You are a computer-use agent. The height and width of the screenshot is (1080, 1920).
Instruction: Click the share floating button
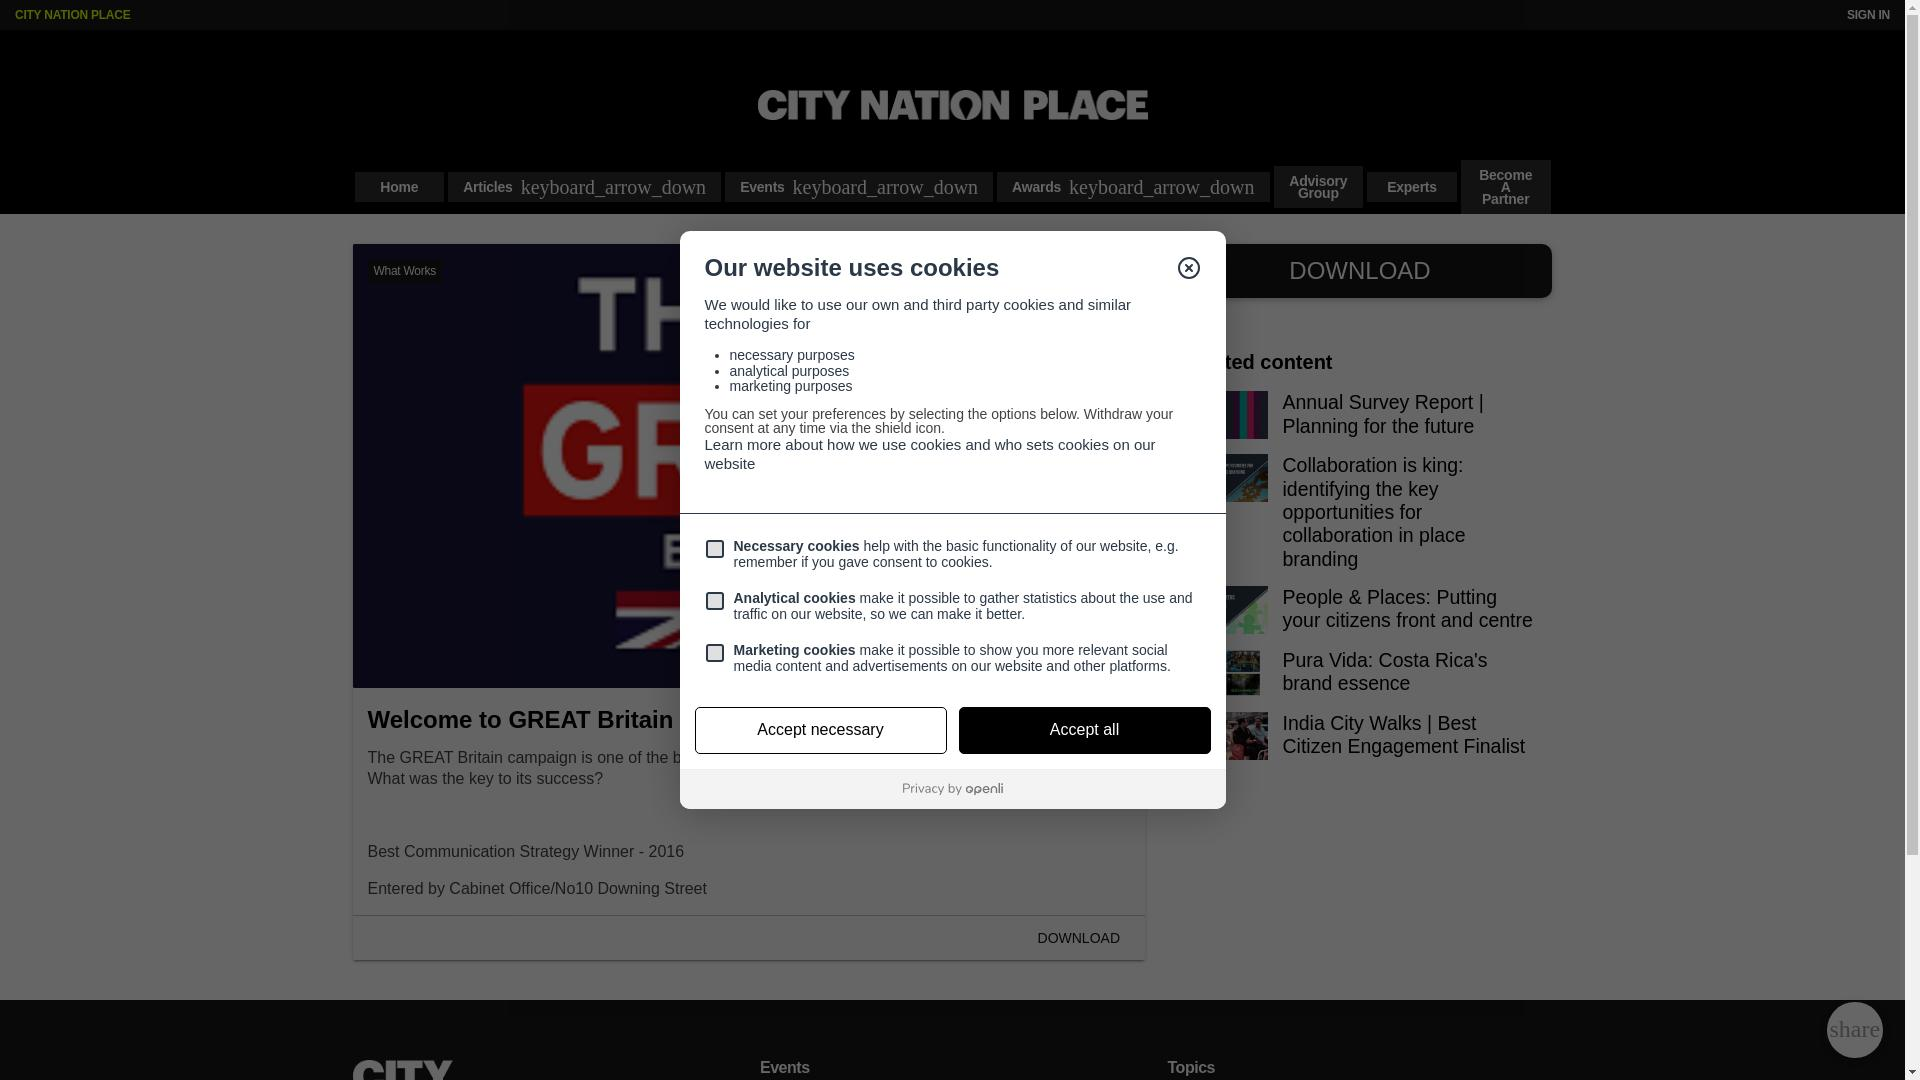click(x=1854, y=1030)
